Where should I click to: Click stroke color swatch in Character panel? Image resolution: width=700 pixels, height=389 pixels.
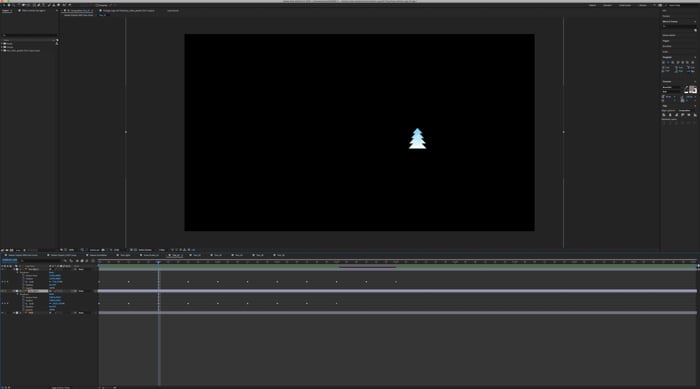pyautogui.click(x=695, y=92)
